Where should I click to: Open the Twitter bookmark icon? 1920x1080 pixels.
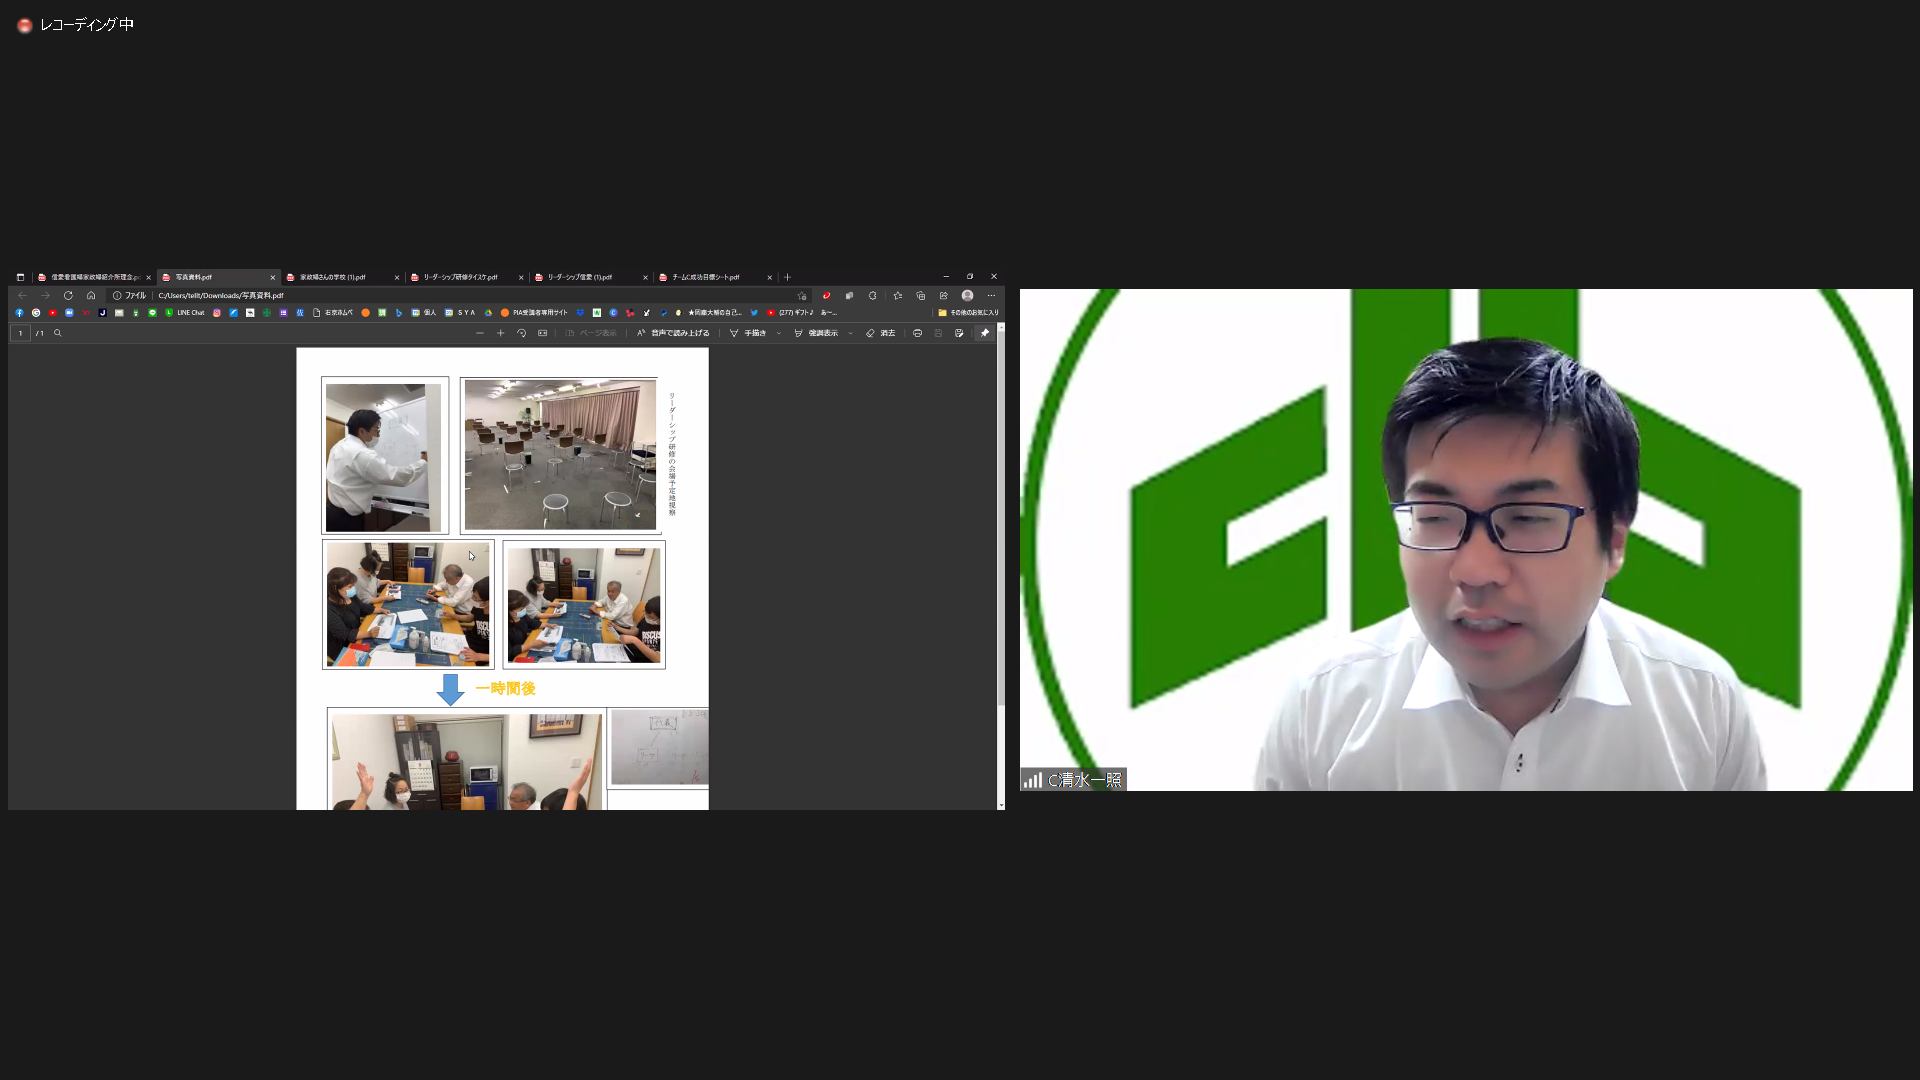[x=754, y=313]
